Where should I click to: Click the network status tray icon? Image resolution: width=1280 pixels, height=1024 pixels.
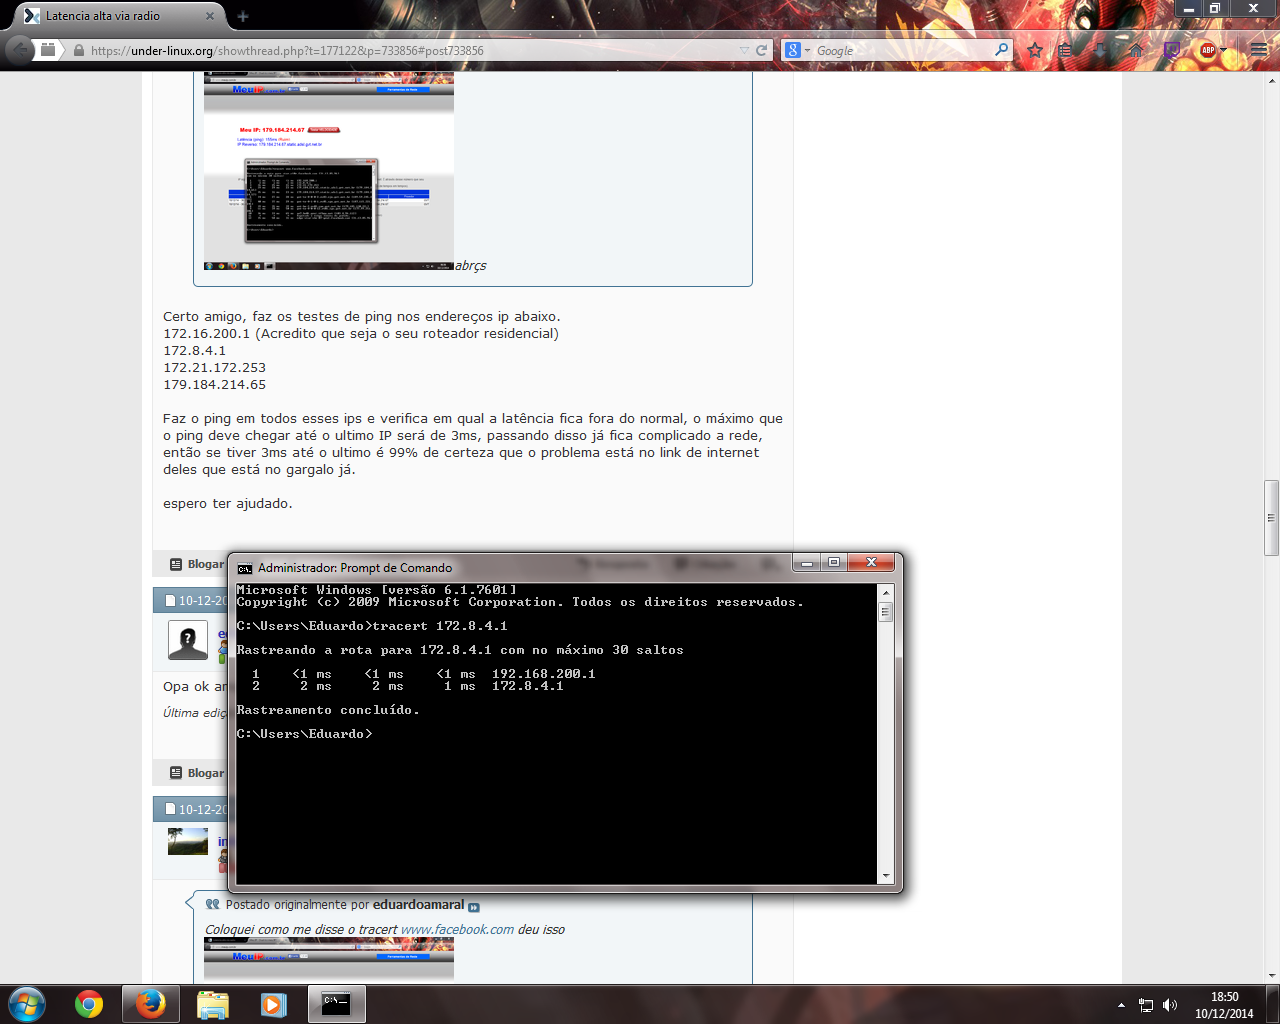[1146, 1005]
